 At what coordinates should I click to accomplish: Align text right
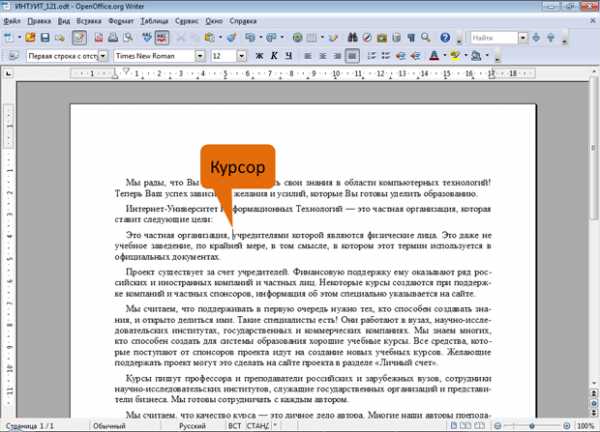coord(337,56)
